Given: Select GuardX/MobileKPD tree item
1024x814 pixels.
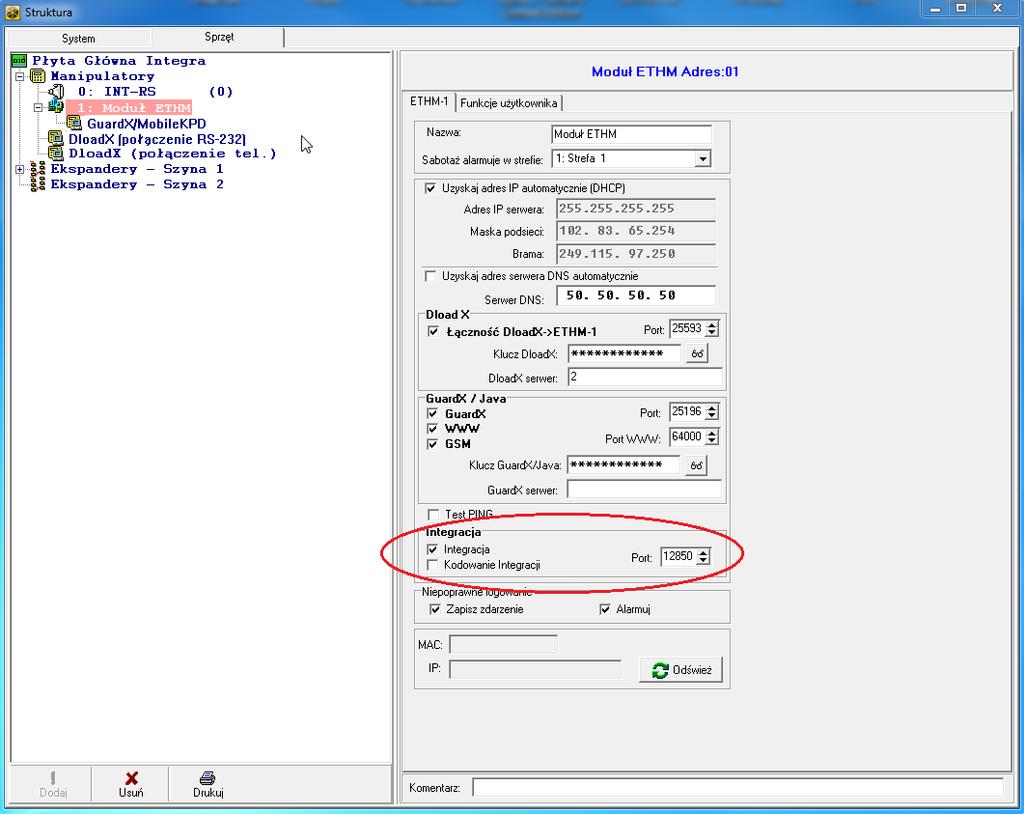Looking at the screenshot, I should (146, 123).
